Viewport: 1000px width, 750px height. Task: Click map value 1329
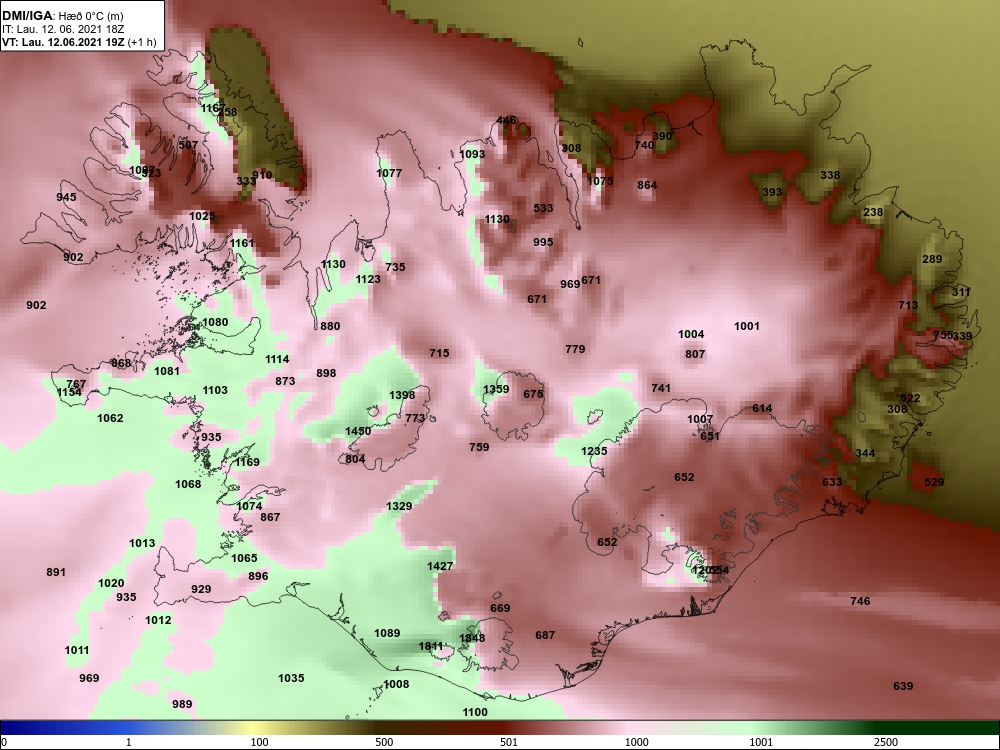tap(399, 506)
